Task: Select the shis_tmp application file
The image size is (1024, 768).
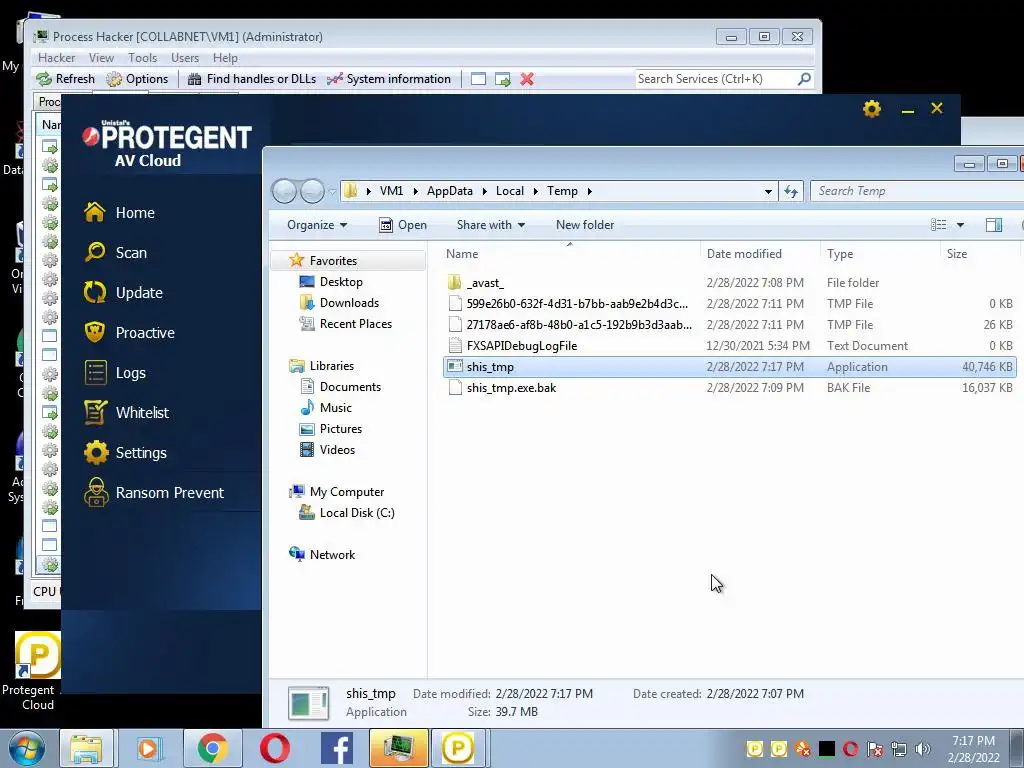Action: [729, 366]
